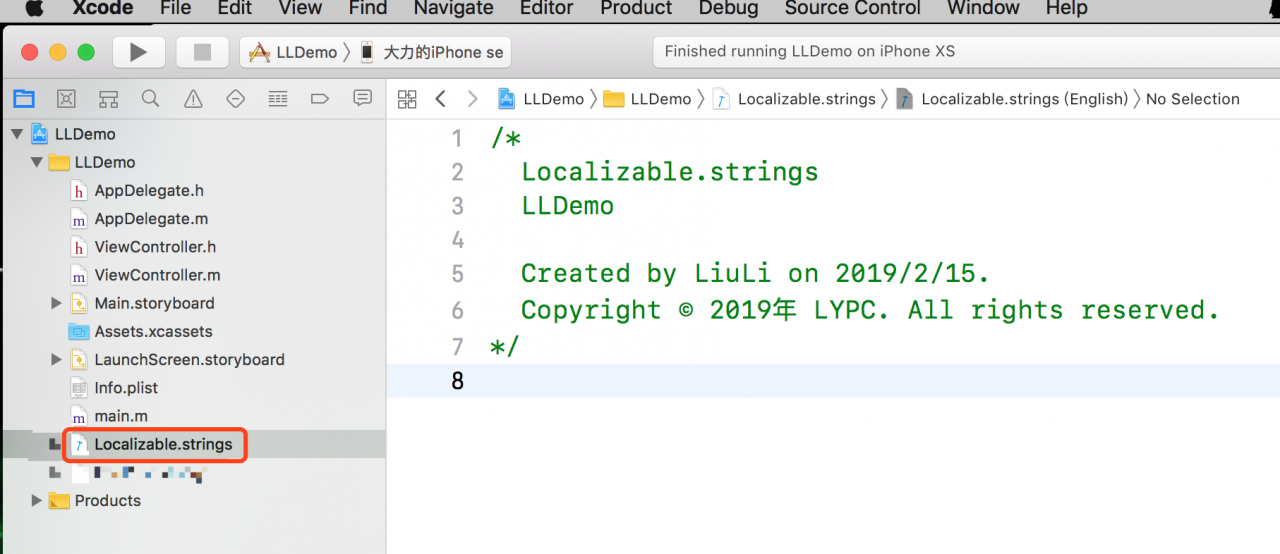Collapse the LLDemo project root
This screenshot has width=1280, height=554.
16,134
